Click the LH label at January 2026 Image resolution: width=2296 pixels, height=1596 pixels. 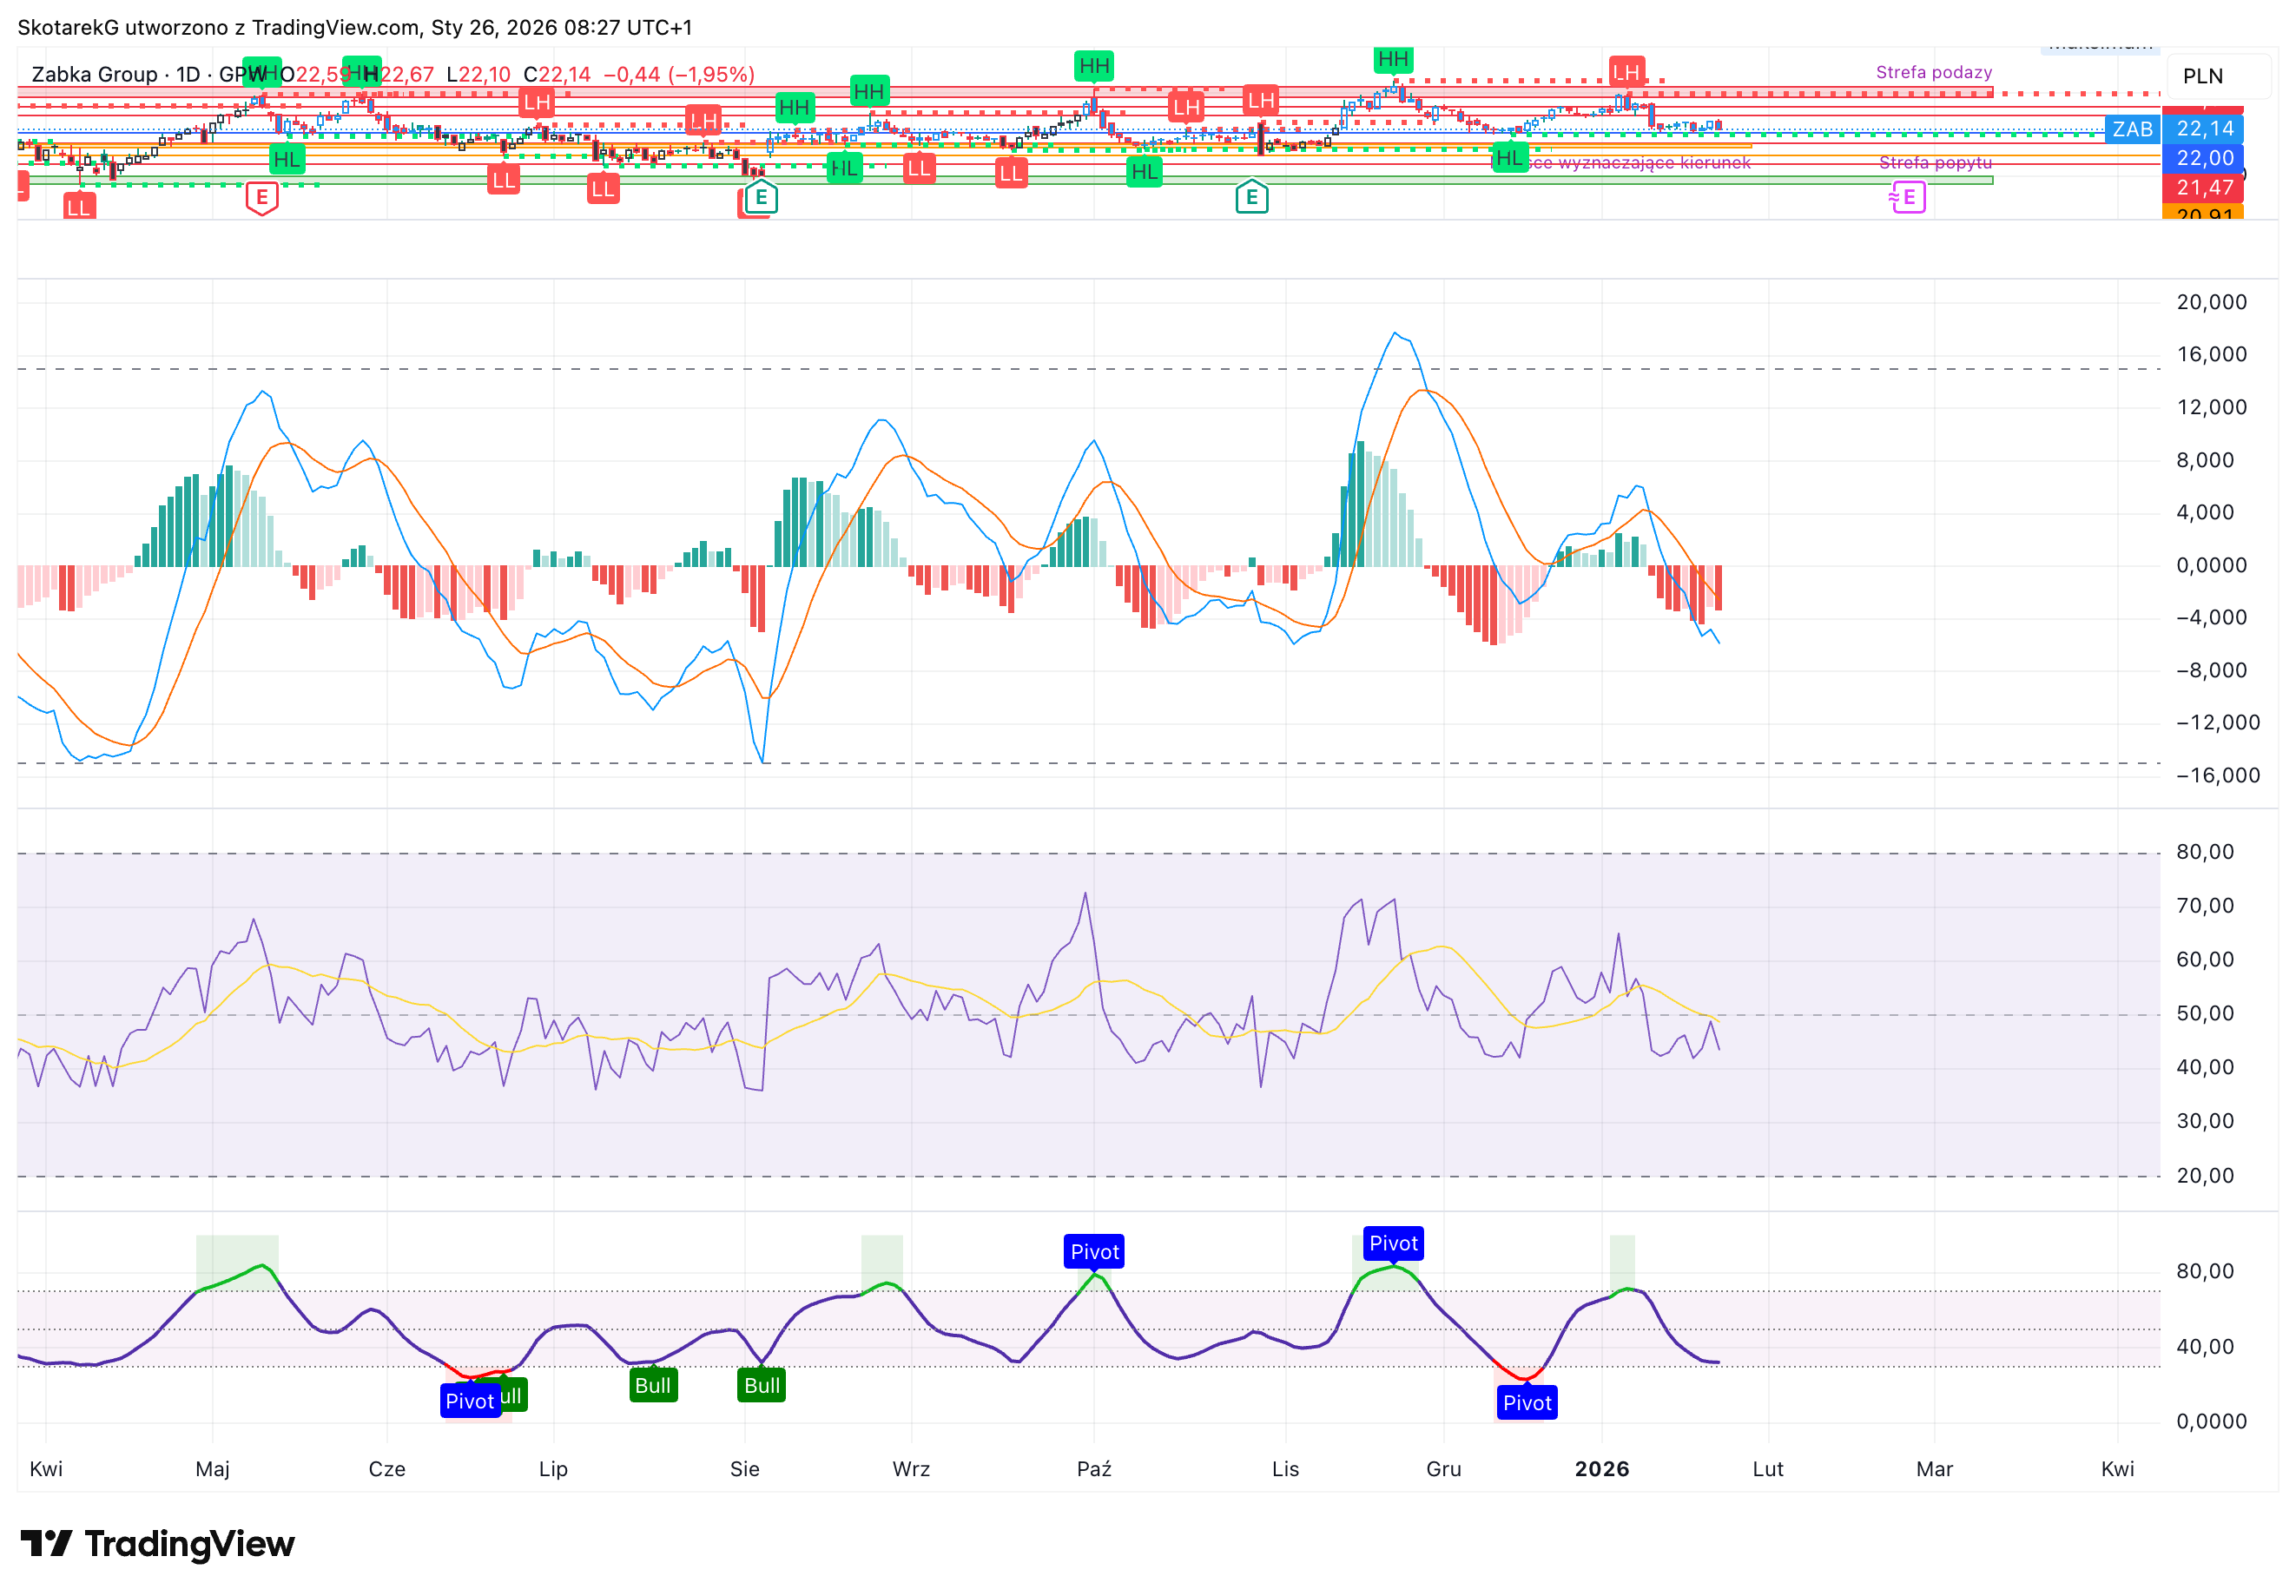click(1627, 72)
